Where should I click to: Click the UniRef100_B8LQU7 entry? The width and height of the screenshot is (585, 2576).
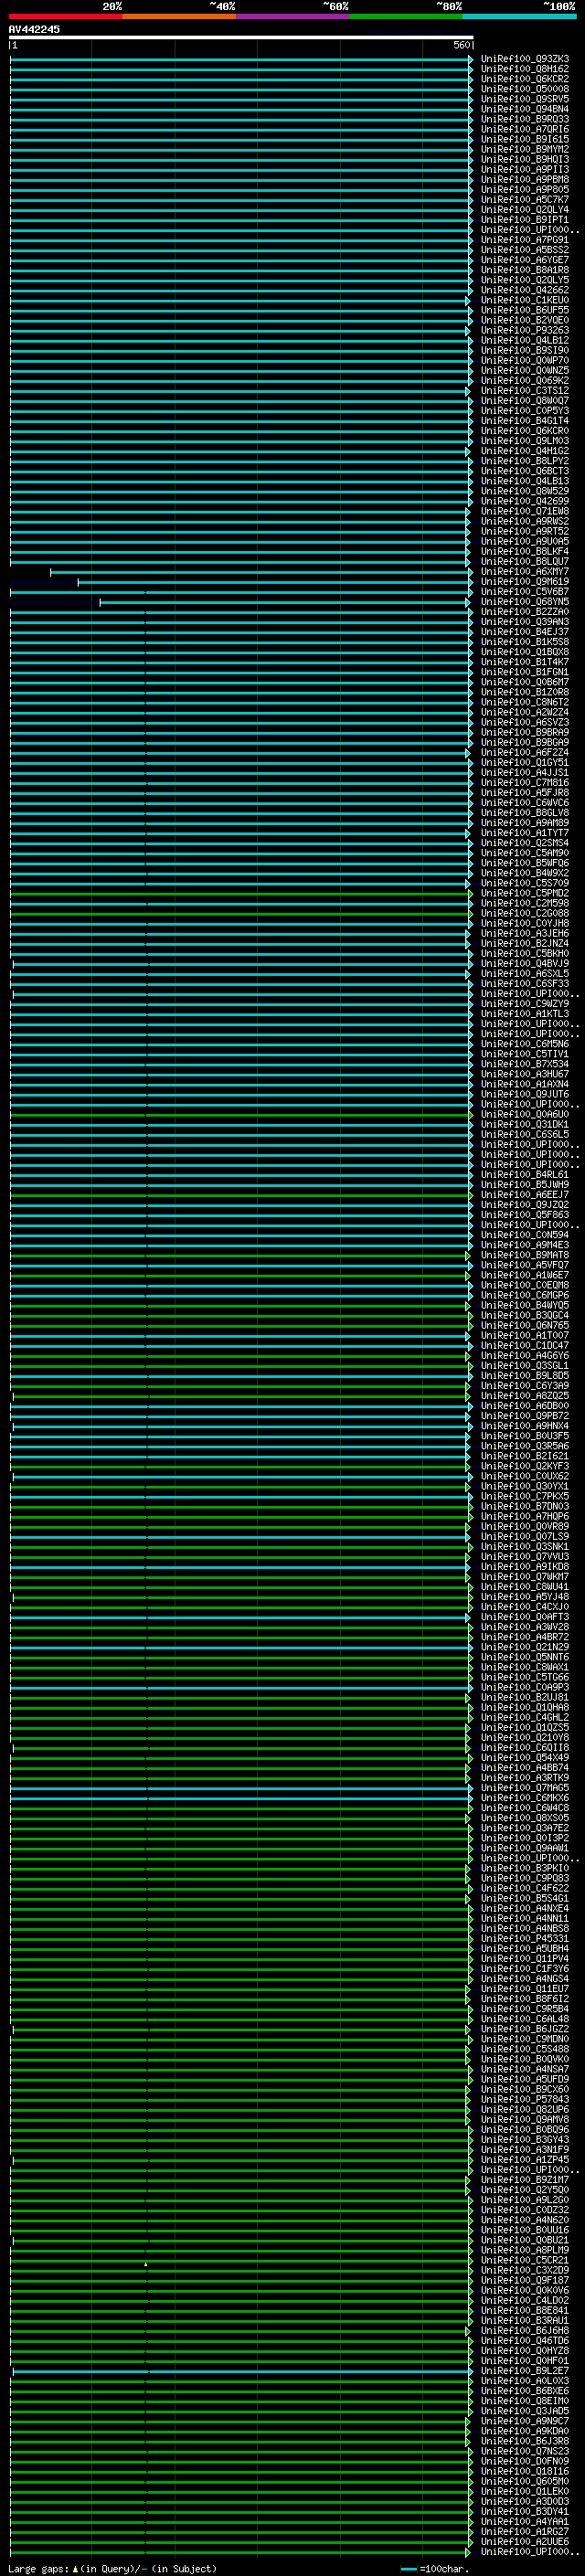click(x=525, y=562)
